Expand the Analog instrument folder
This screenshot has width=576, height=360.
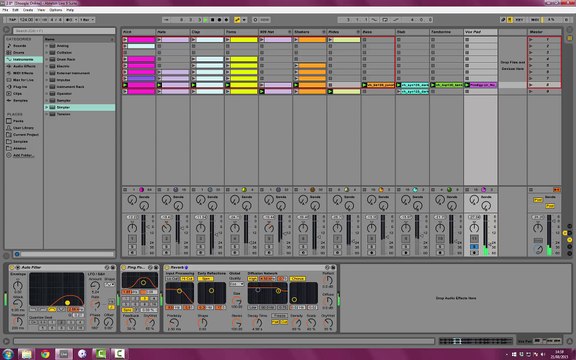(47, 46)
